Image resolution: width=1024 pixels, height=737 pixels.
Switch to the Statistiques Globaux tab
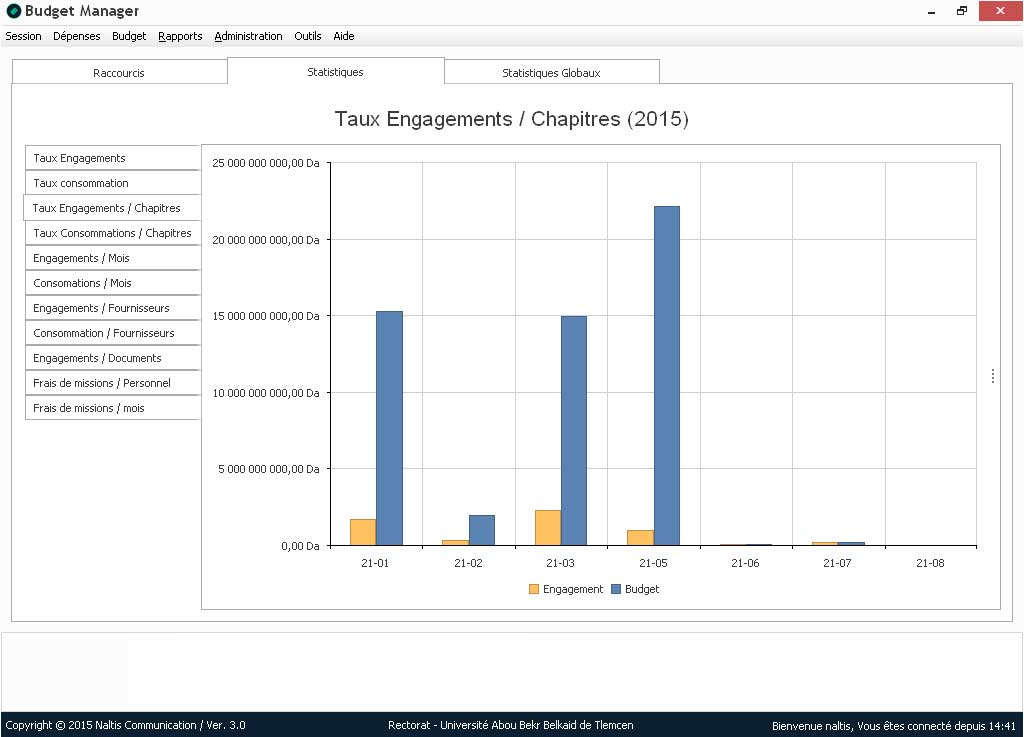coord(551,73)
